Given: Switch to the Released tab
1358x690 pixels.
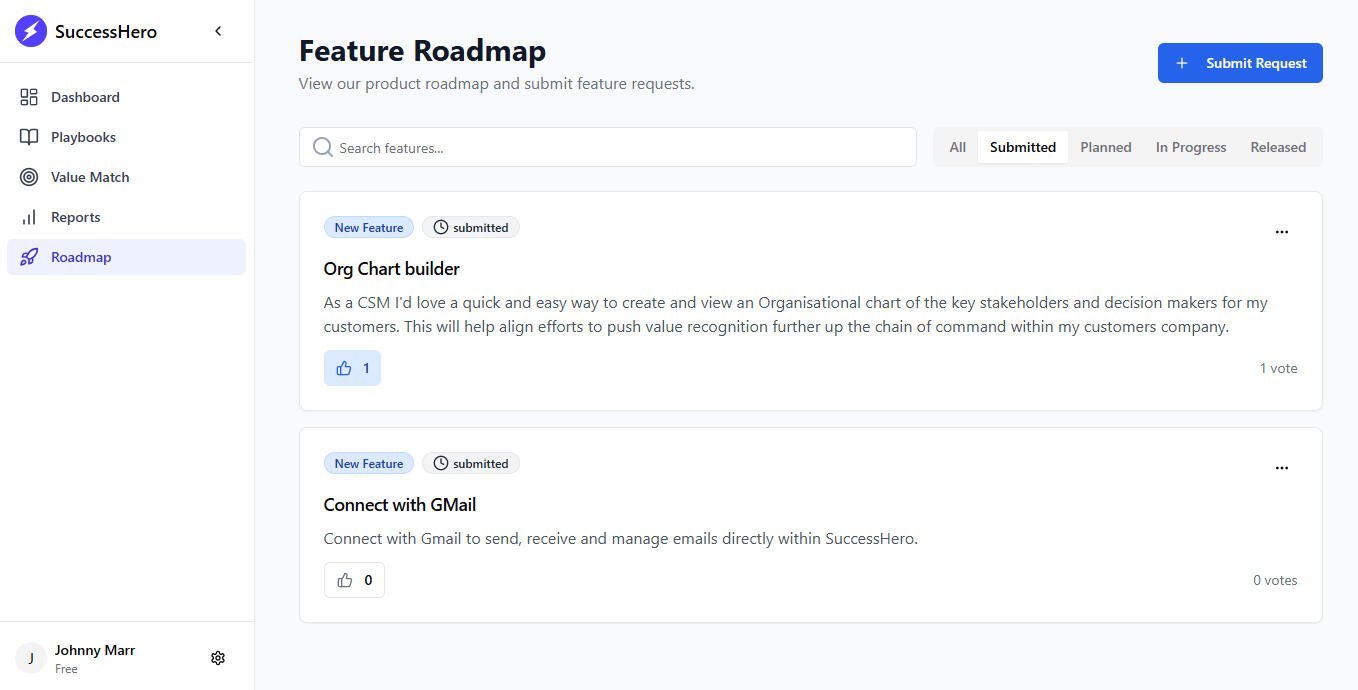Looking at the screenshot, I should pyautogui.click(x=1277, y=147).
